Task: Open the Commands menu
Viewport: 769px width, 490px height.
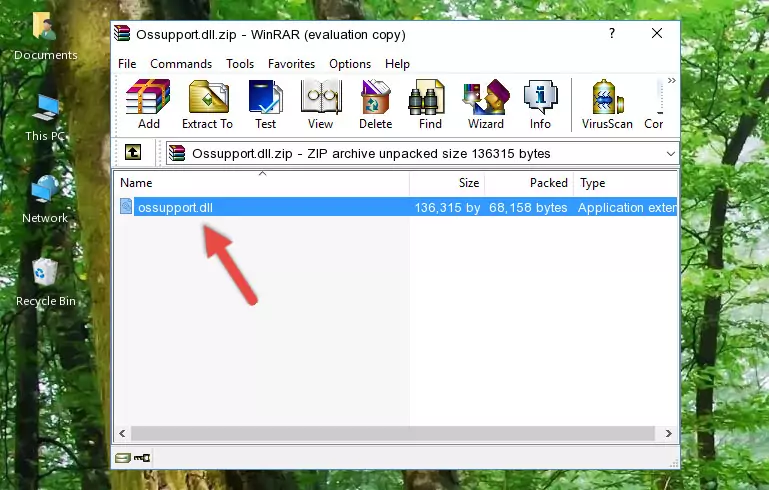Action: tap(181, 64)
